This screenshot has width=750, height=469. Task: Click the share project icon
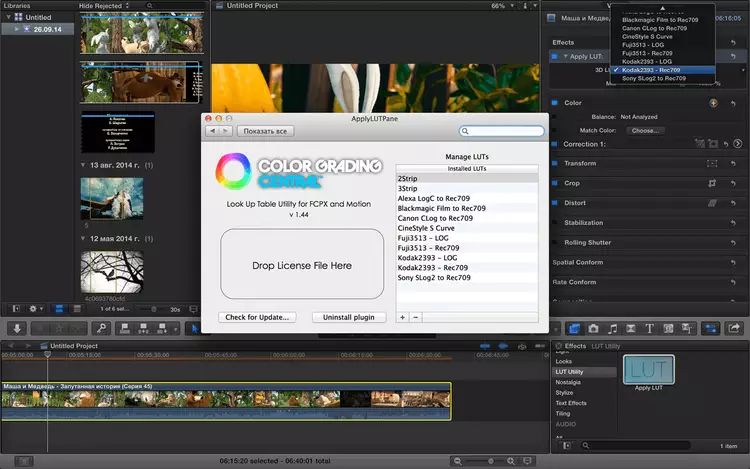(734, 328)
